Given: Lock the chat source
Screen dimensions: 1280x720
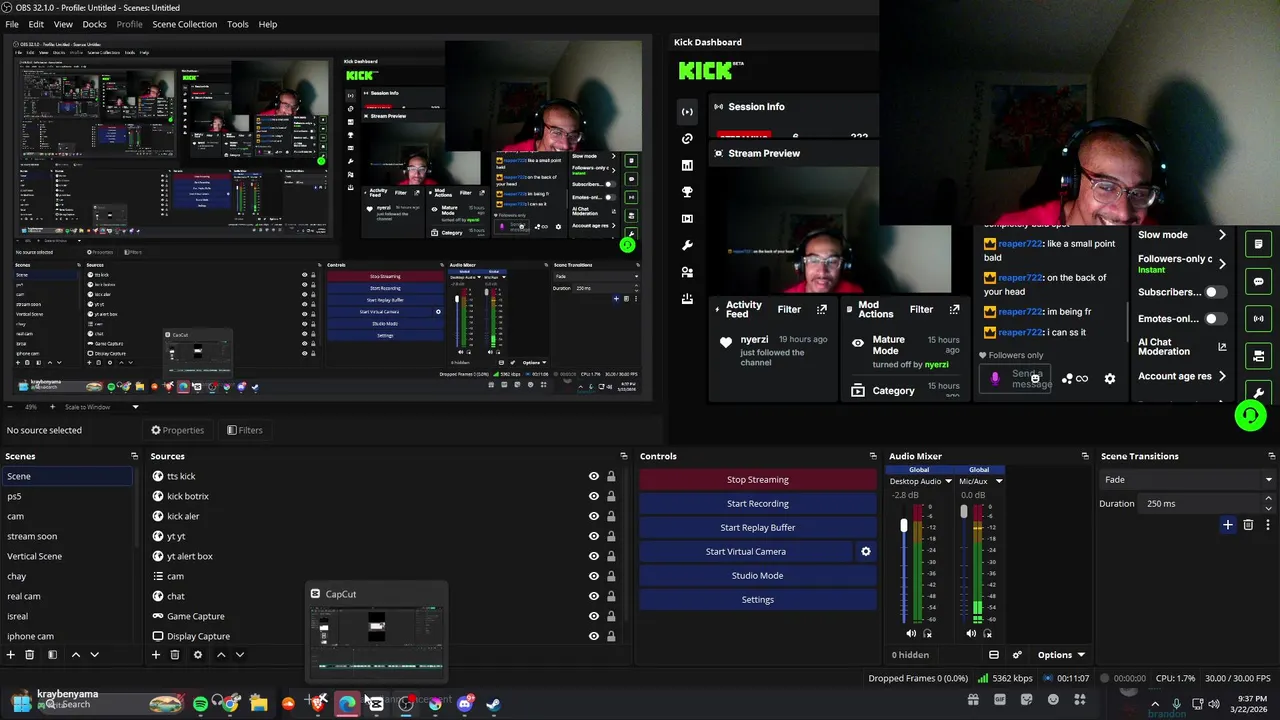Looking at the screenshot, I should (x=611, y=596).
